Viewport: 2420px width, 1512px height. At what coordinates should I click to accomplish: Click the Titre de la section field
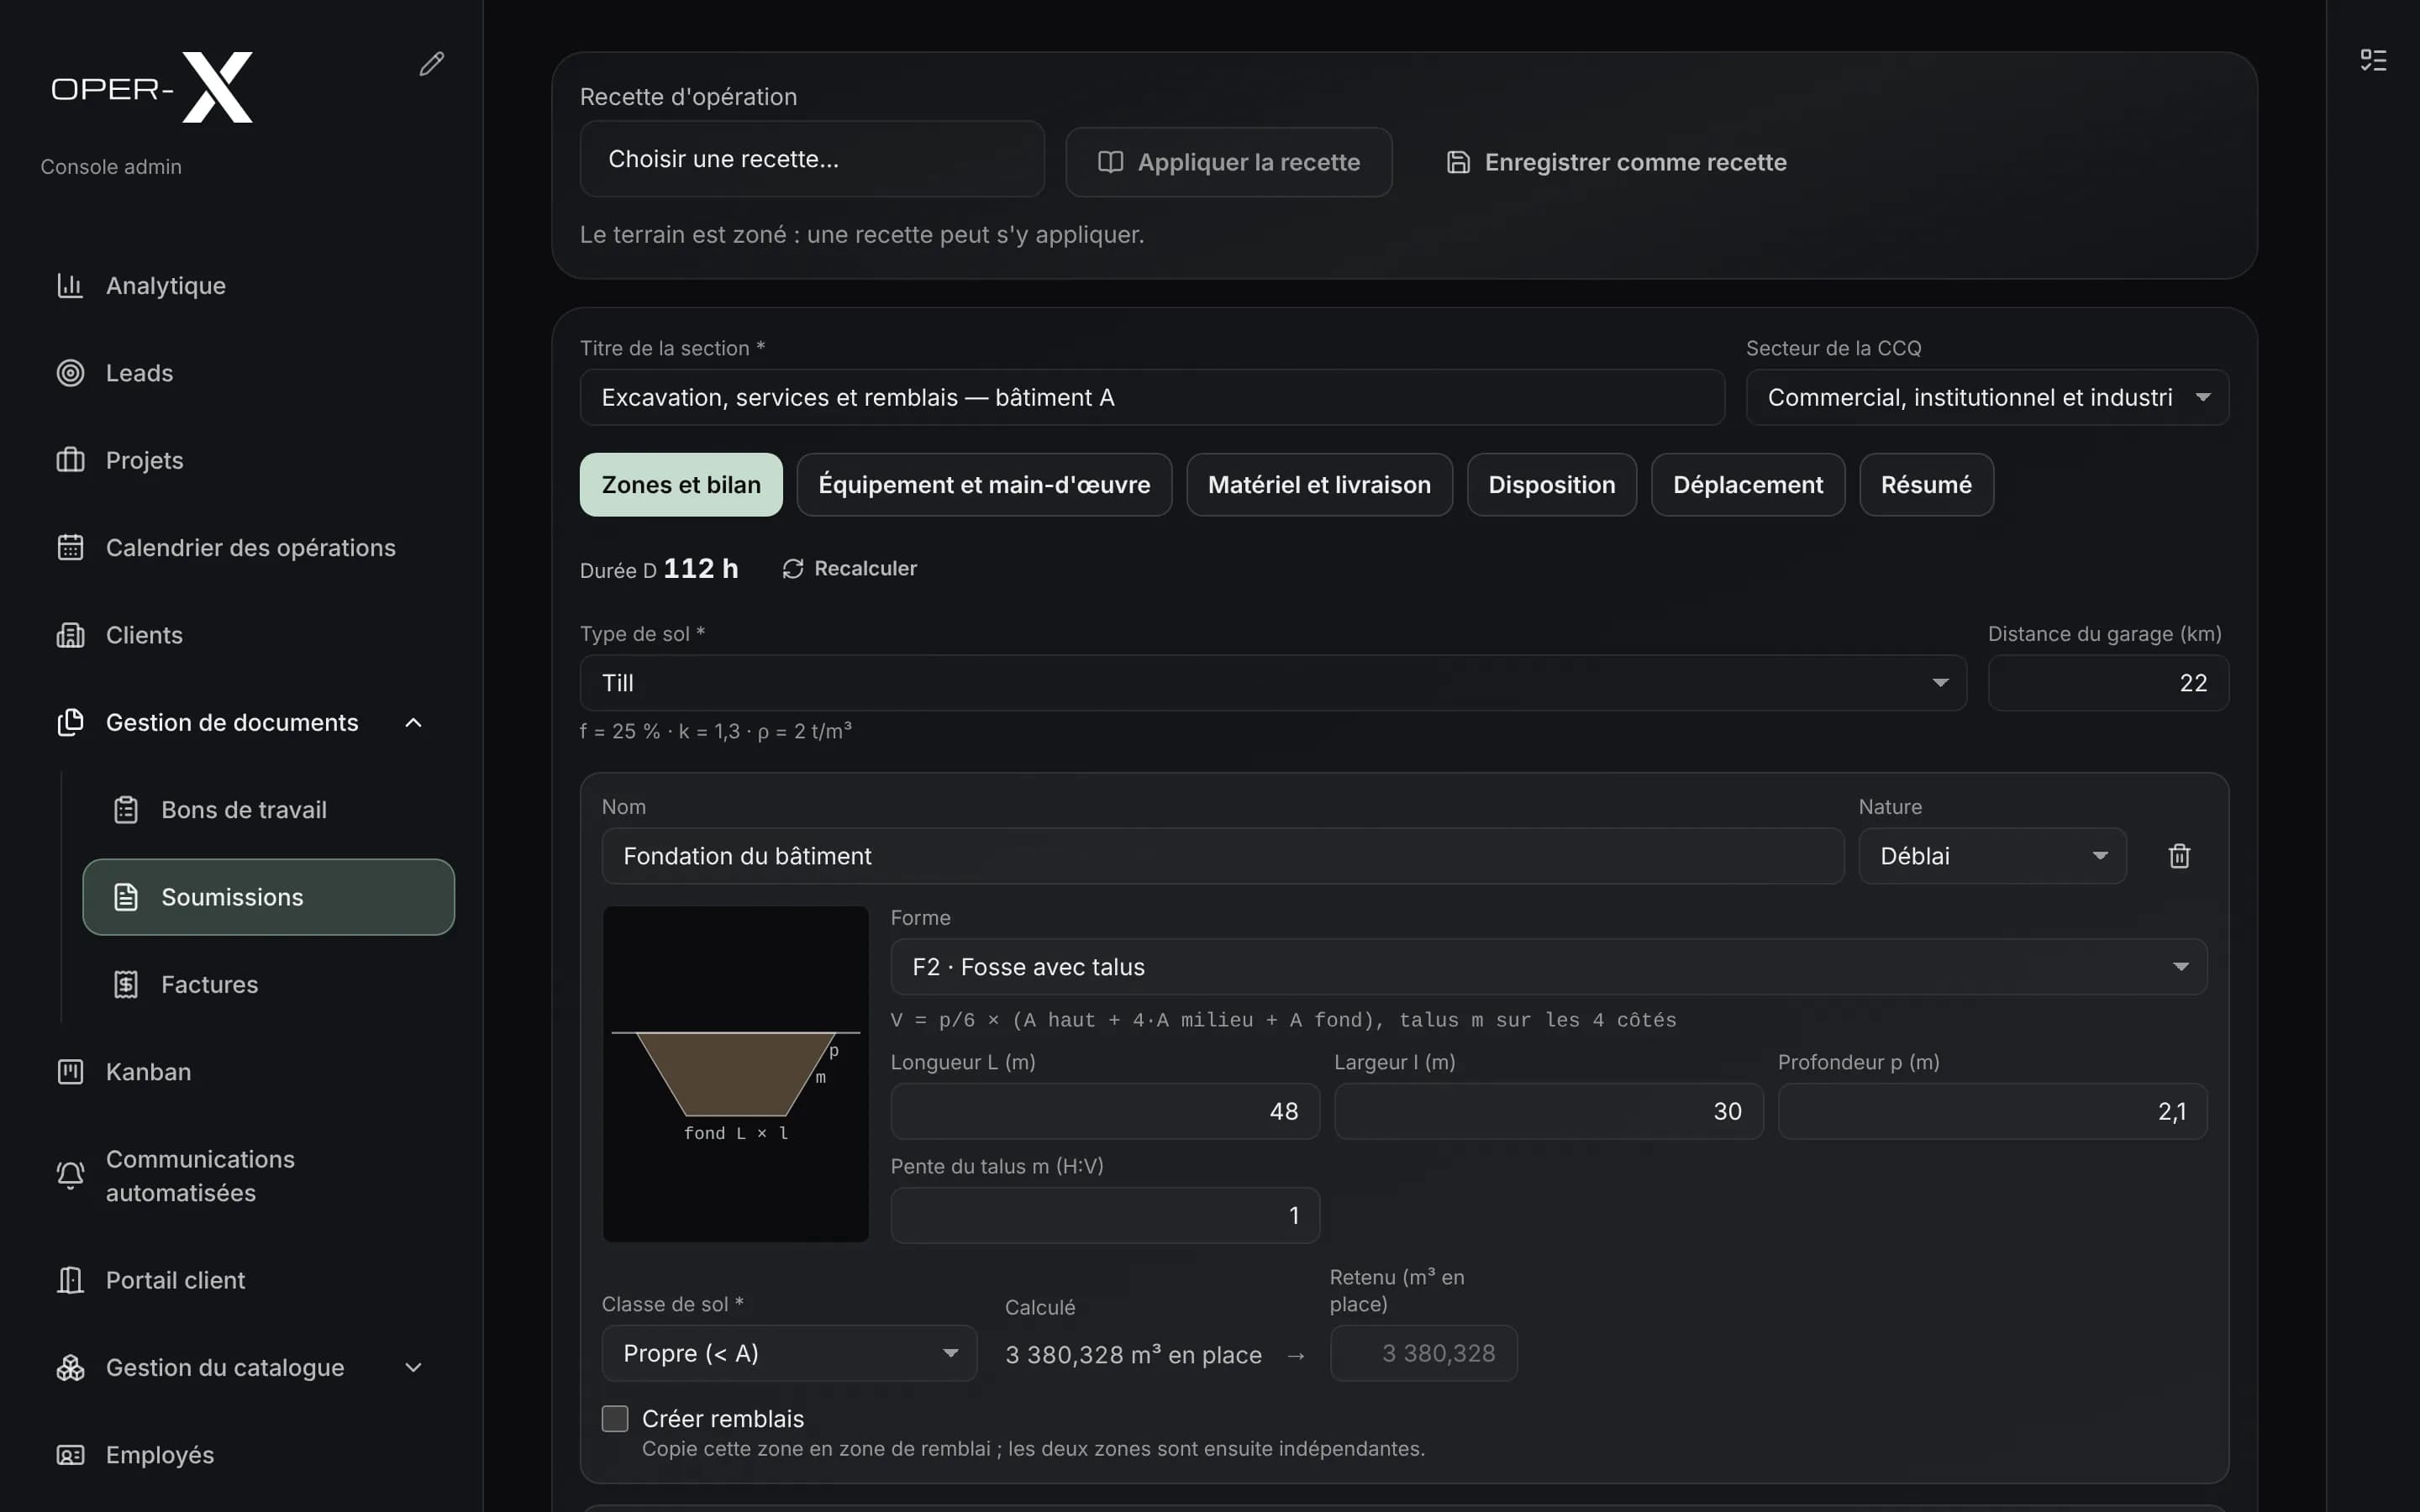coord(1152,397)
